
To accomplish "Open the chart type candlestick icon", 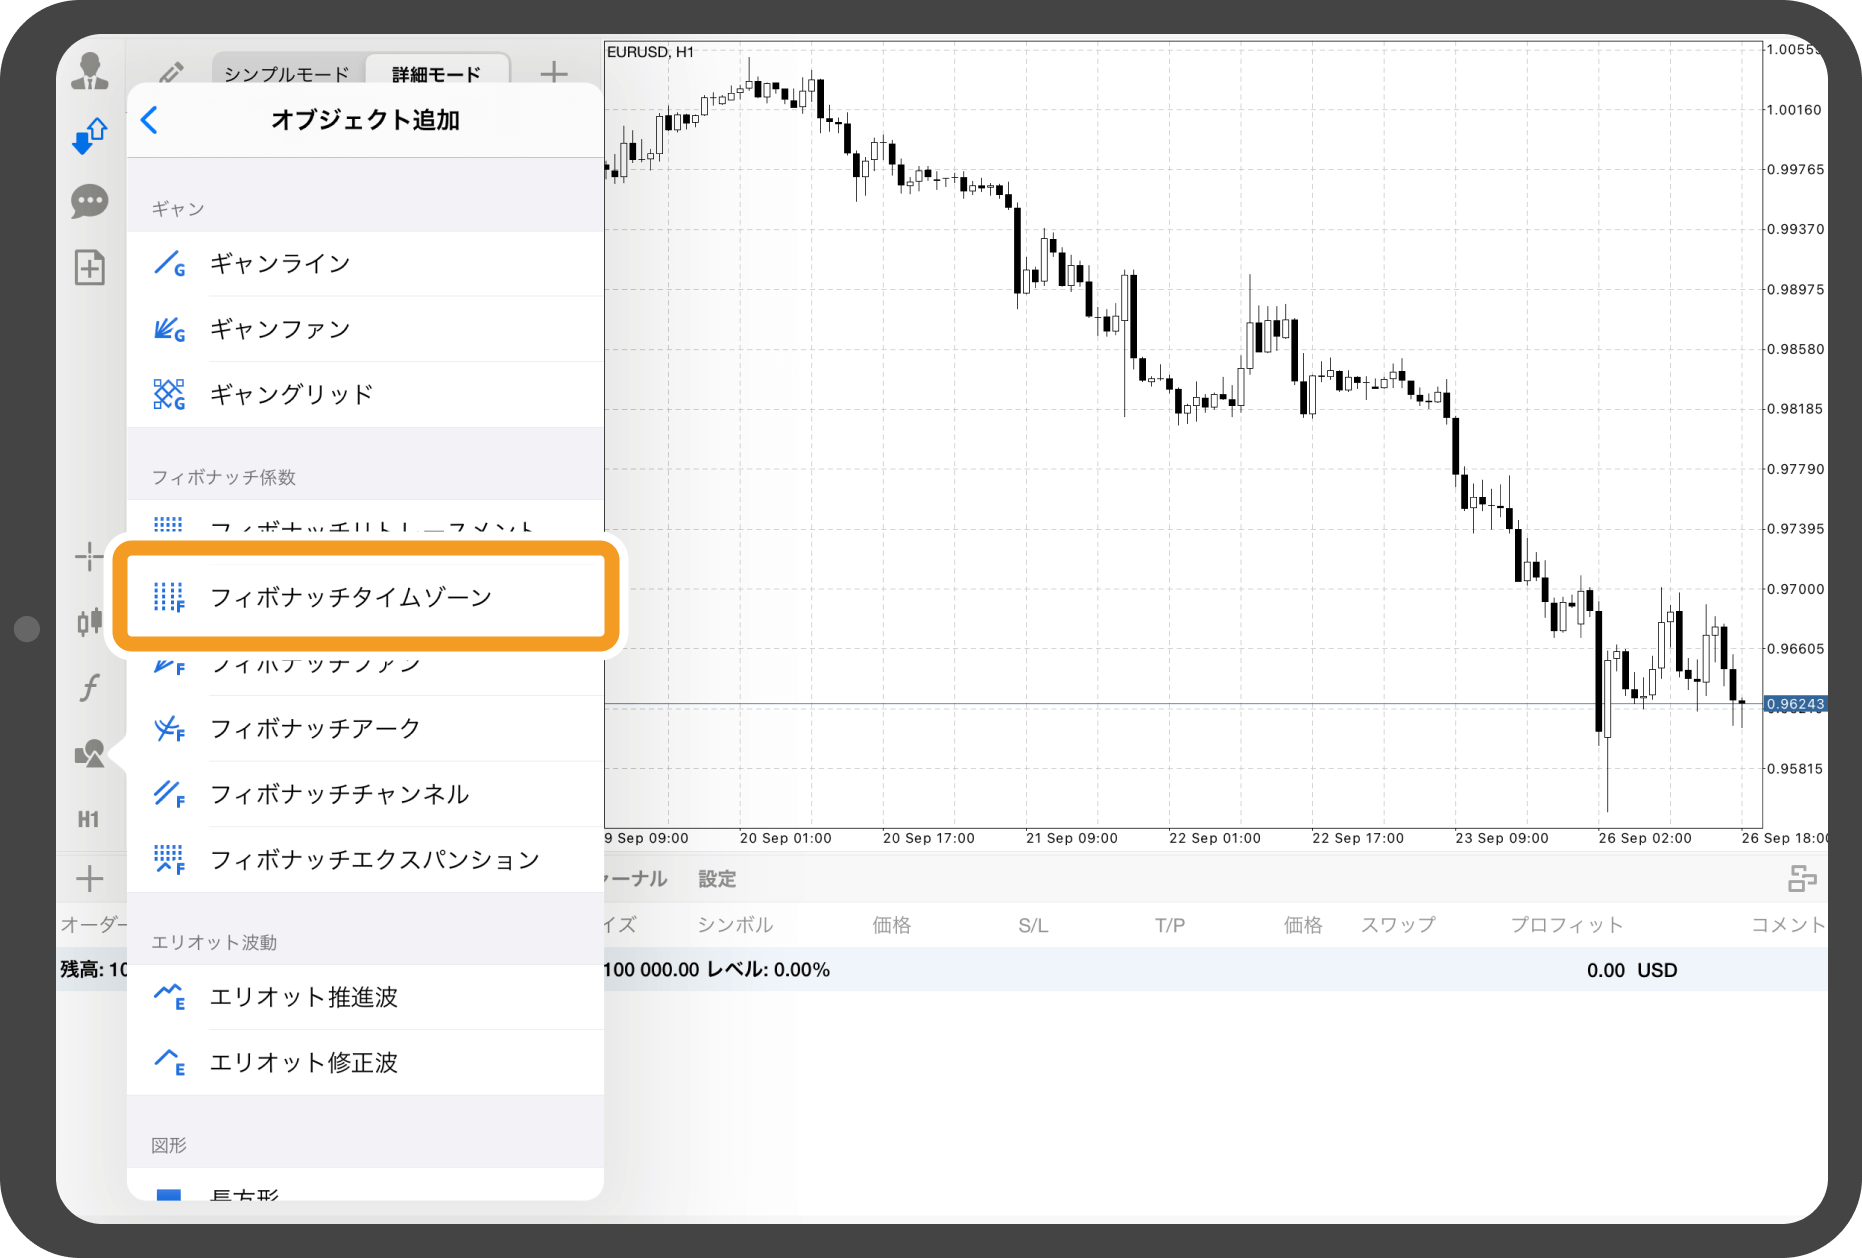I will [x=90, y=620].
